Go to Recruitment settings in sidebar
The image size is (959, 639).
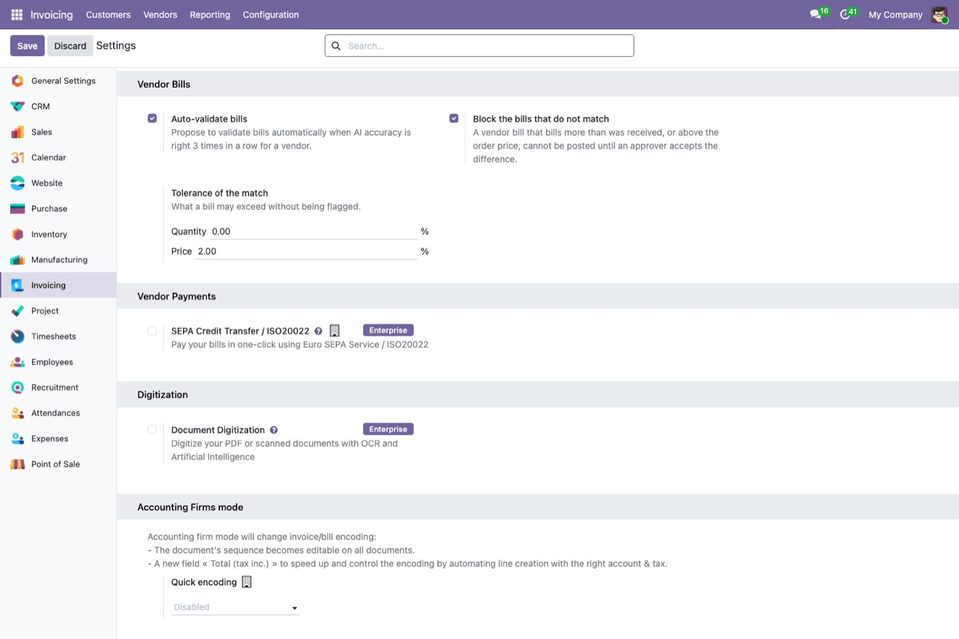pyautogui.click(x=58, y=388)
